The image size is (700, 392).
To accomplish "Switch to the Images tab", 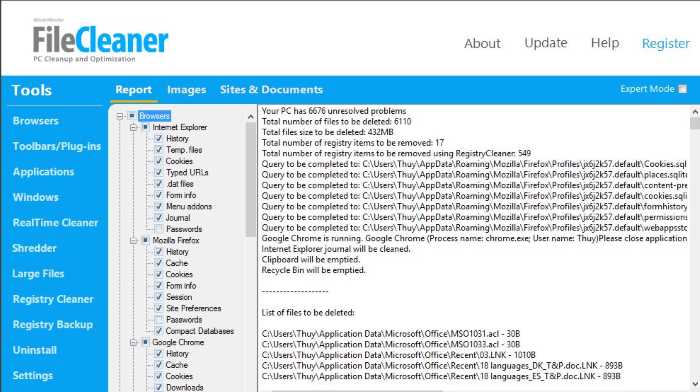I will (187, 90).
